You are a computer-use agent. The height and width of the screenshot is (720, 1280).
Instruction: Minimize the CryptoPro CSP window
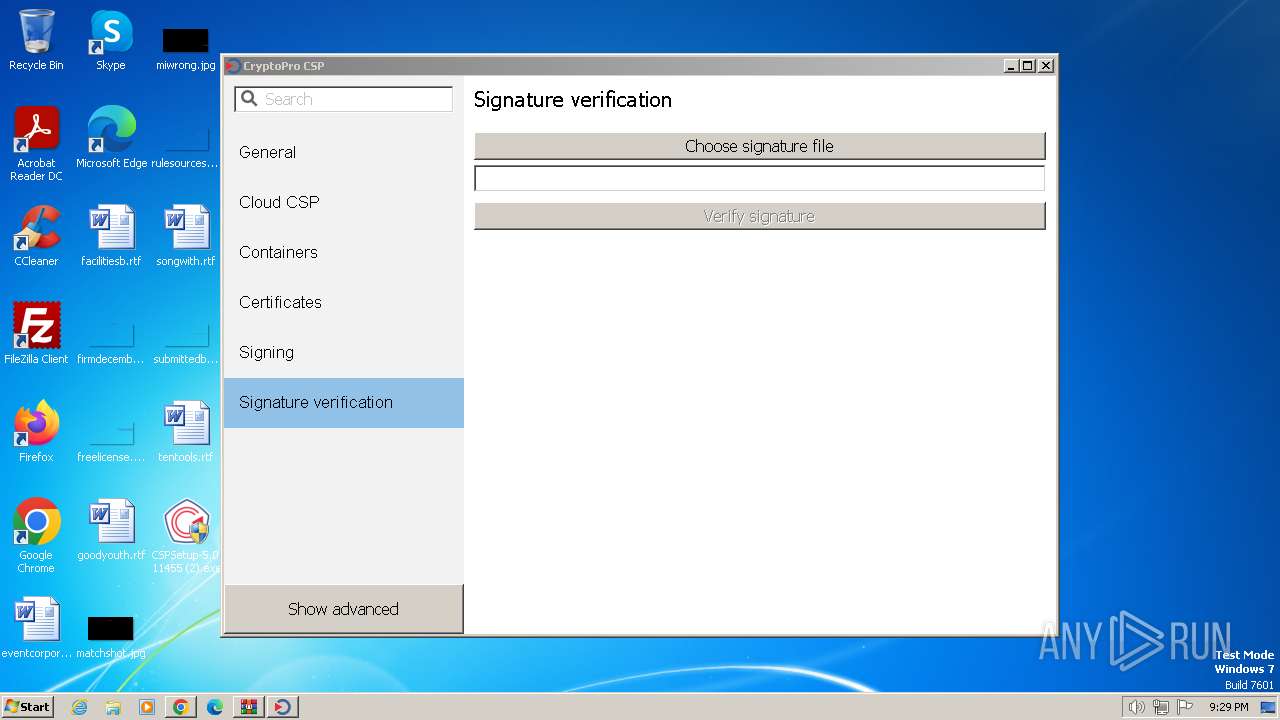(x=1011, y=66)
